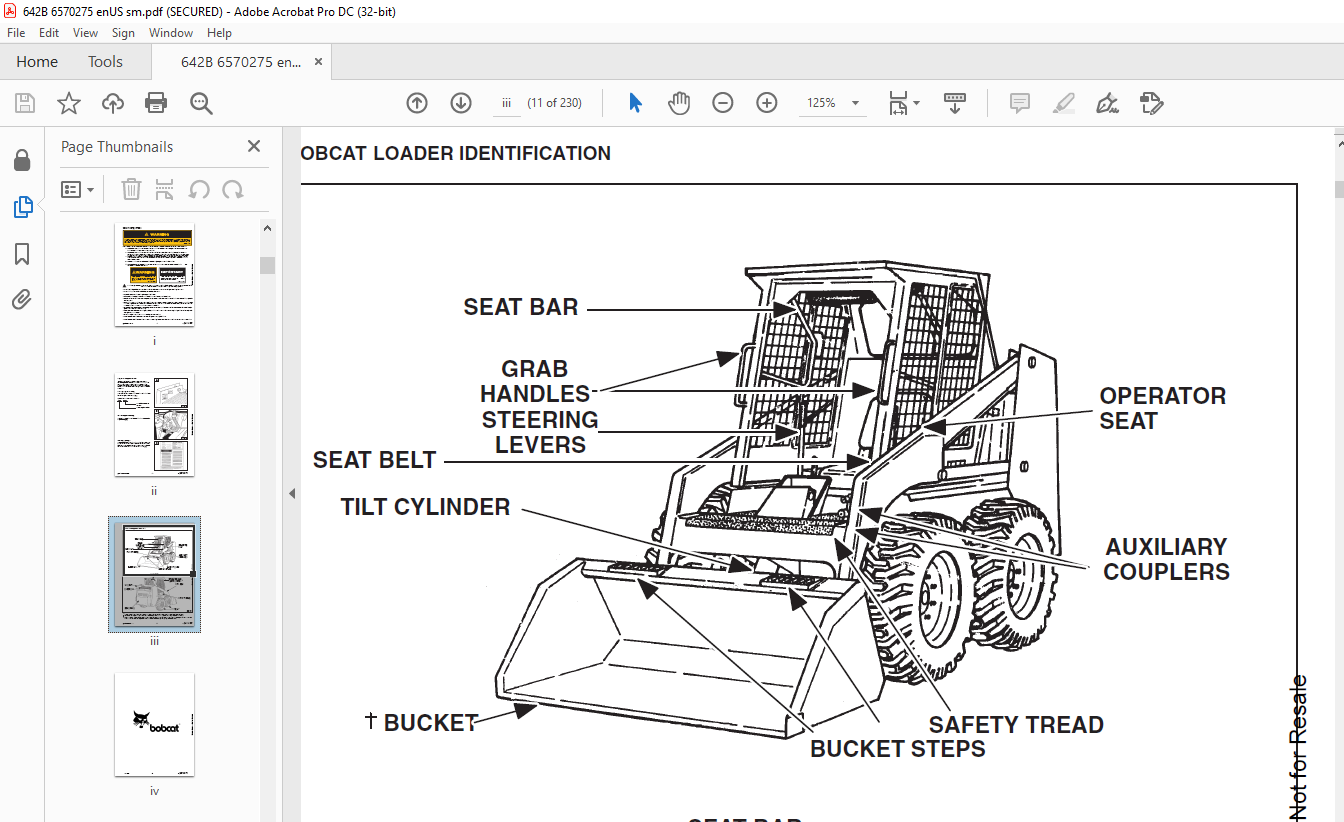Select page ii thumbnail

click(x=154, y=424)
